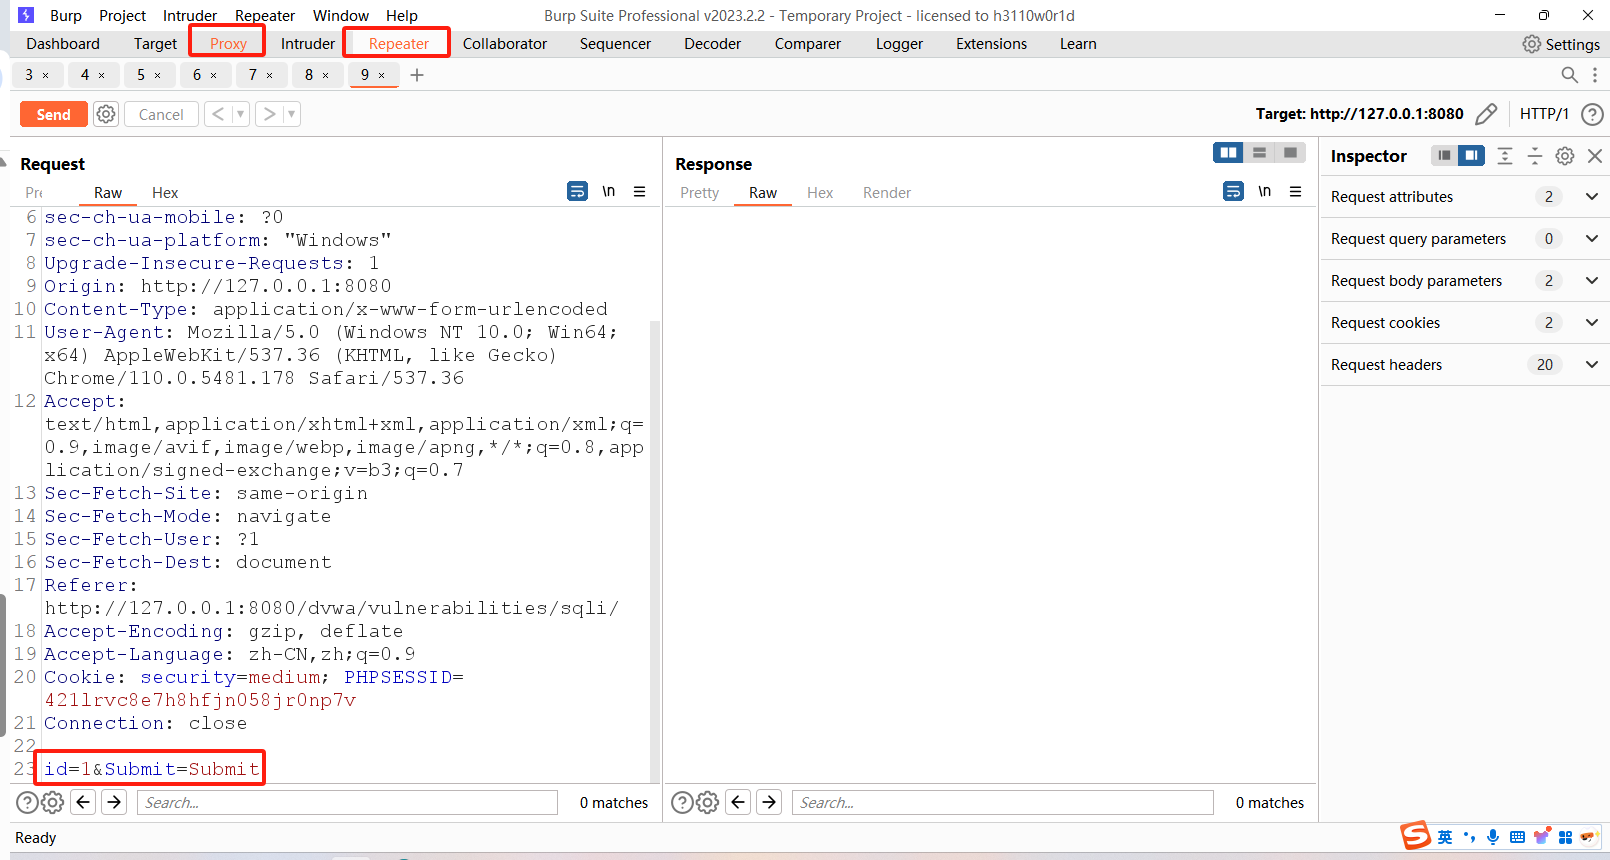This screenshot has width=1610, height=860.
Task: Dock the Inspector panel to the right
Action: 1471,155
